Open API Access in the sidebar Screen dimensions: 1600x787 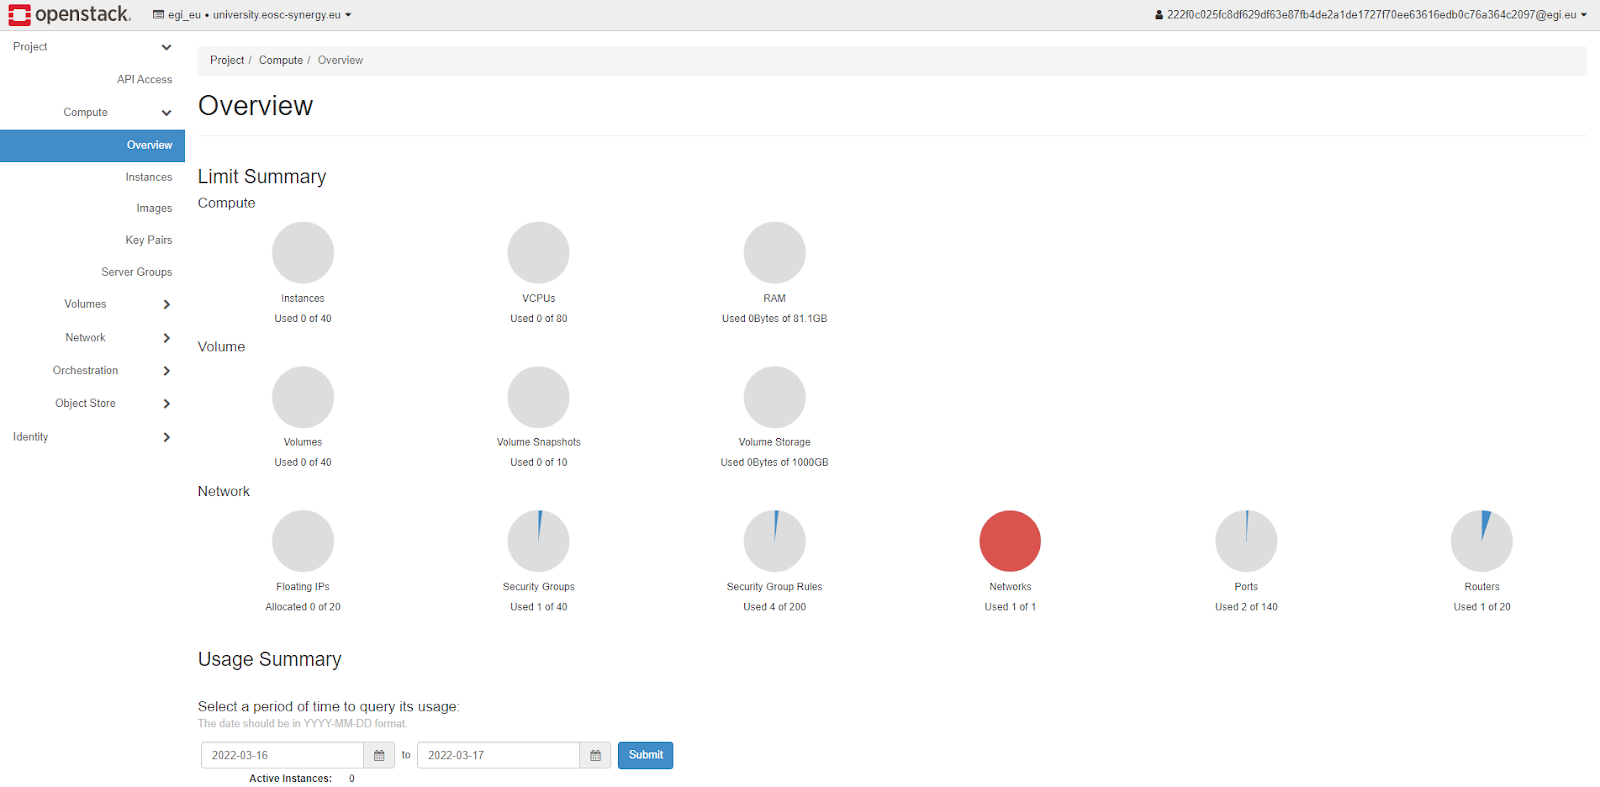(x=144, y=79)
